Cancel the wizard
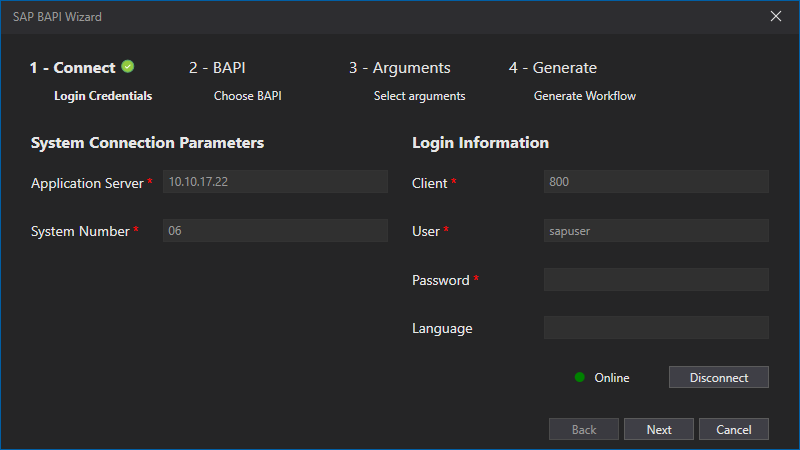 [x=734, y=430]
